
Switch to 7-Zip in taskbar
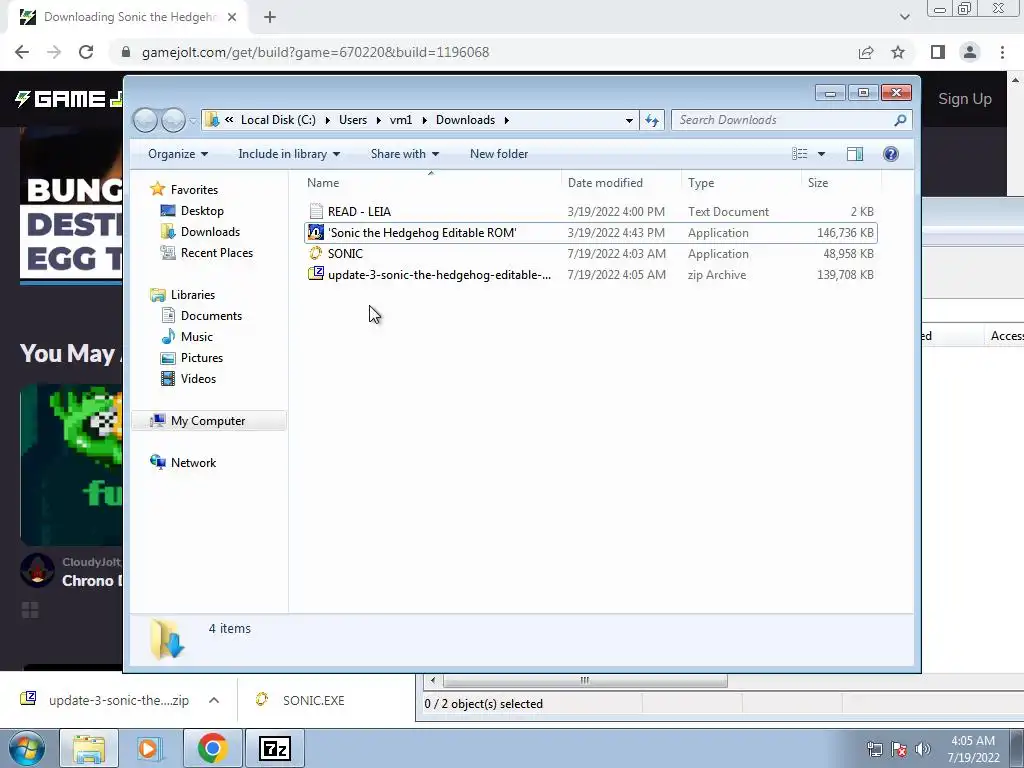coord(274,748)
